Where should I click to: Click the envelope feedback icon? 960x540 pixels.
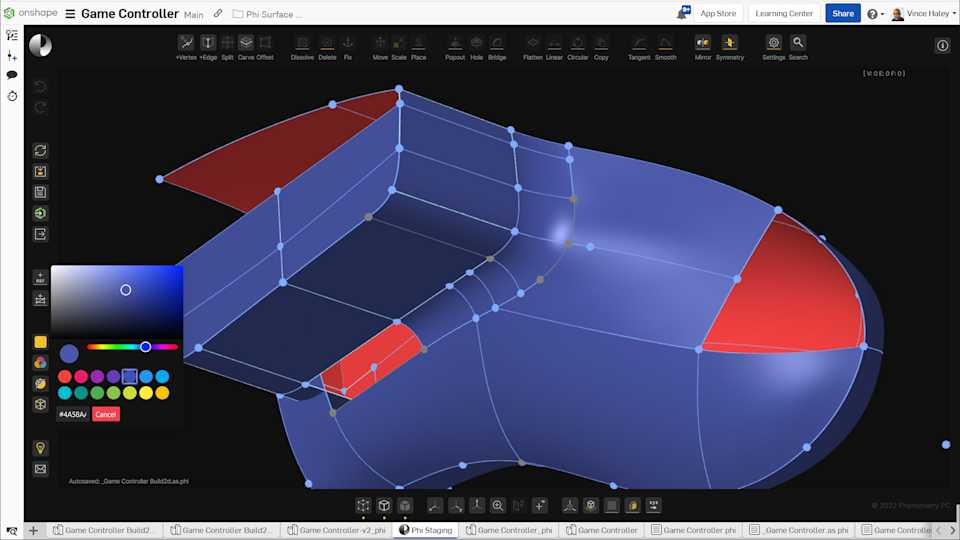click(x=40, y=469)
